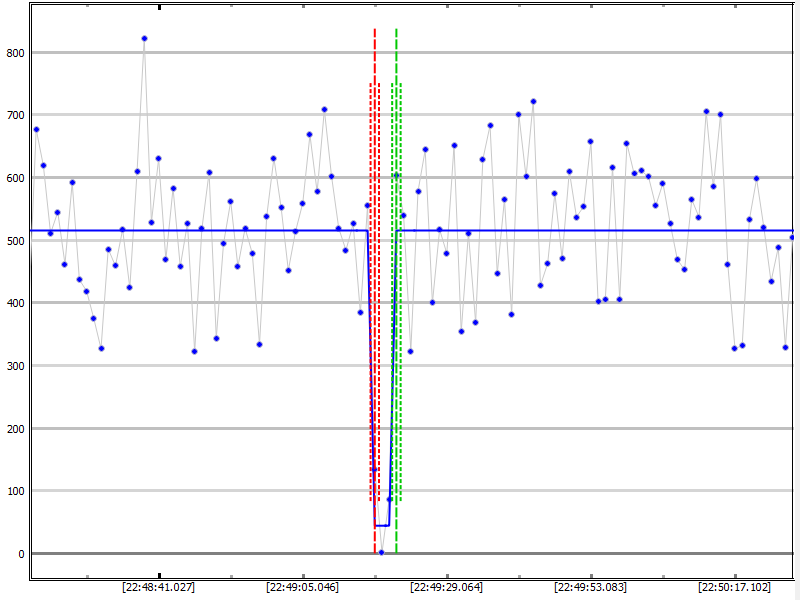
Task: Select the last data point at right edge
Action: (792, 237)
